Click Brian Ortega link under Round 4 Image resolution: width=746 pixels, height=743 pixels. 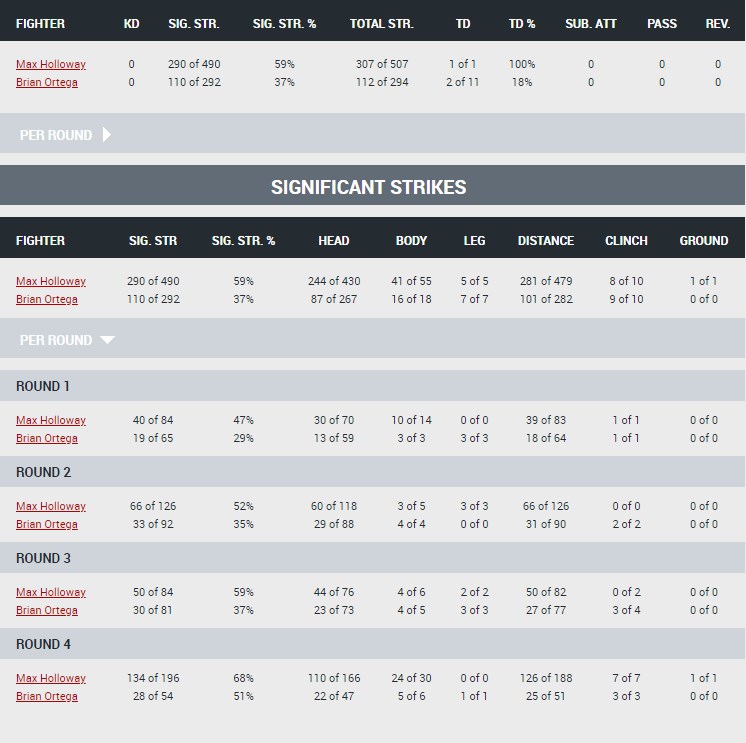pos(47,696)
